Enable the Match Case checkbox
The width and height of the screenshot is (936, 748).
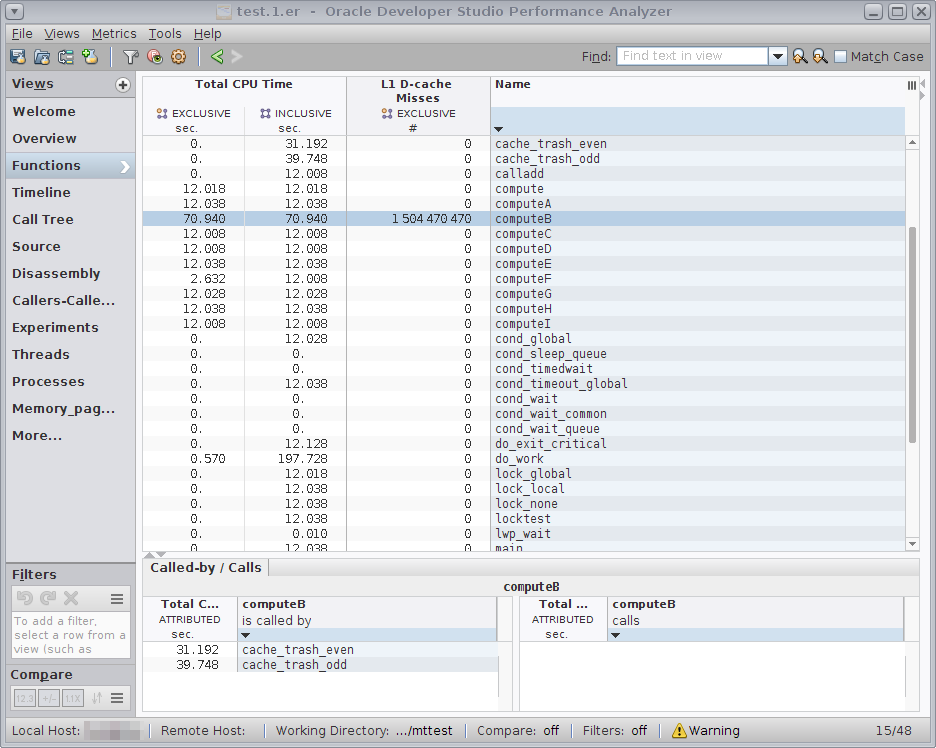click(841, 57)
